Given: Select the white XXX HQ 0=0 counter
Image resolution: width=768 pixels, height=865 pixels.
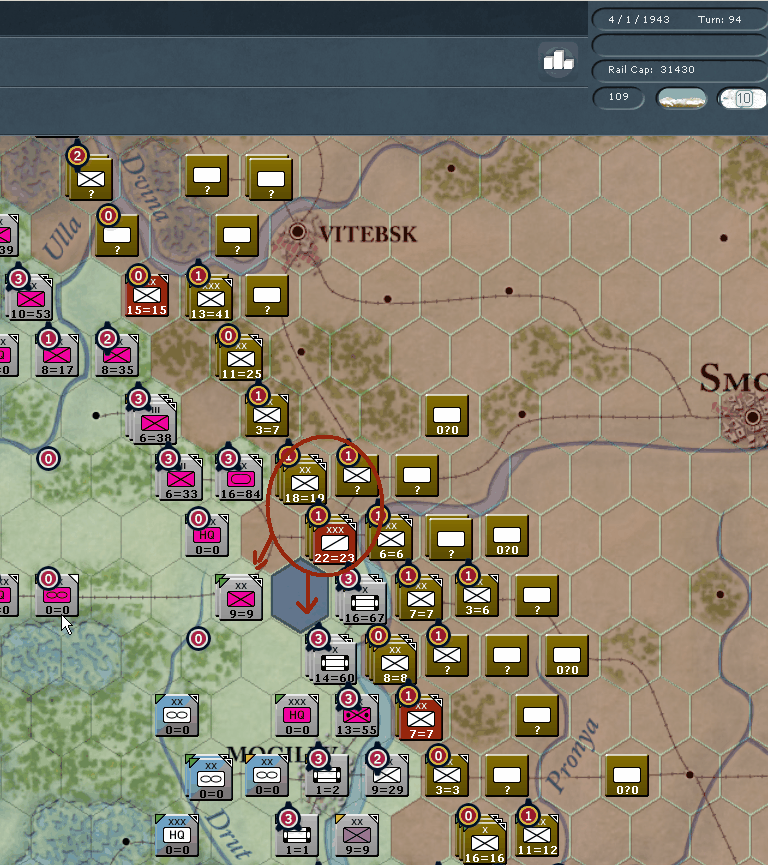Looking at the screenshot, I should (x=177, y=835).
